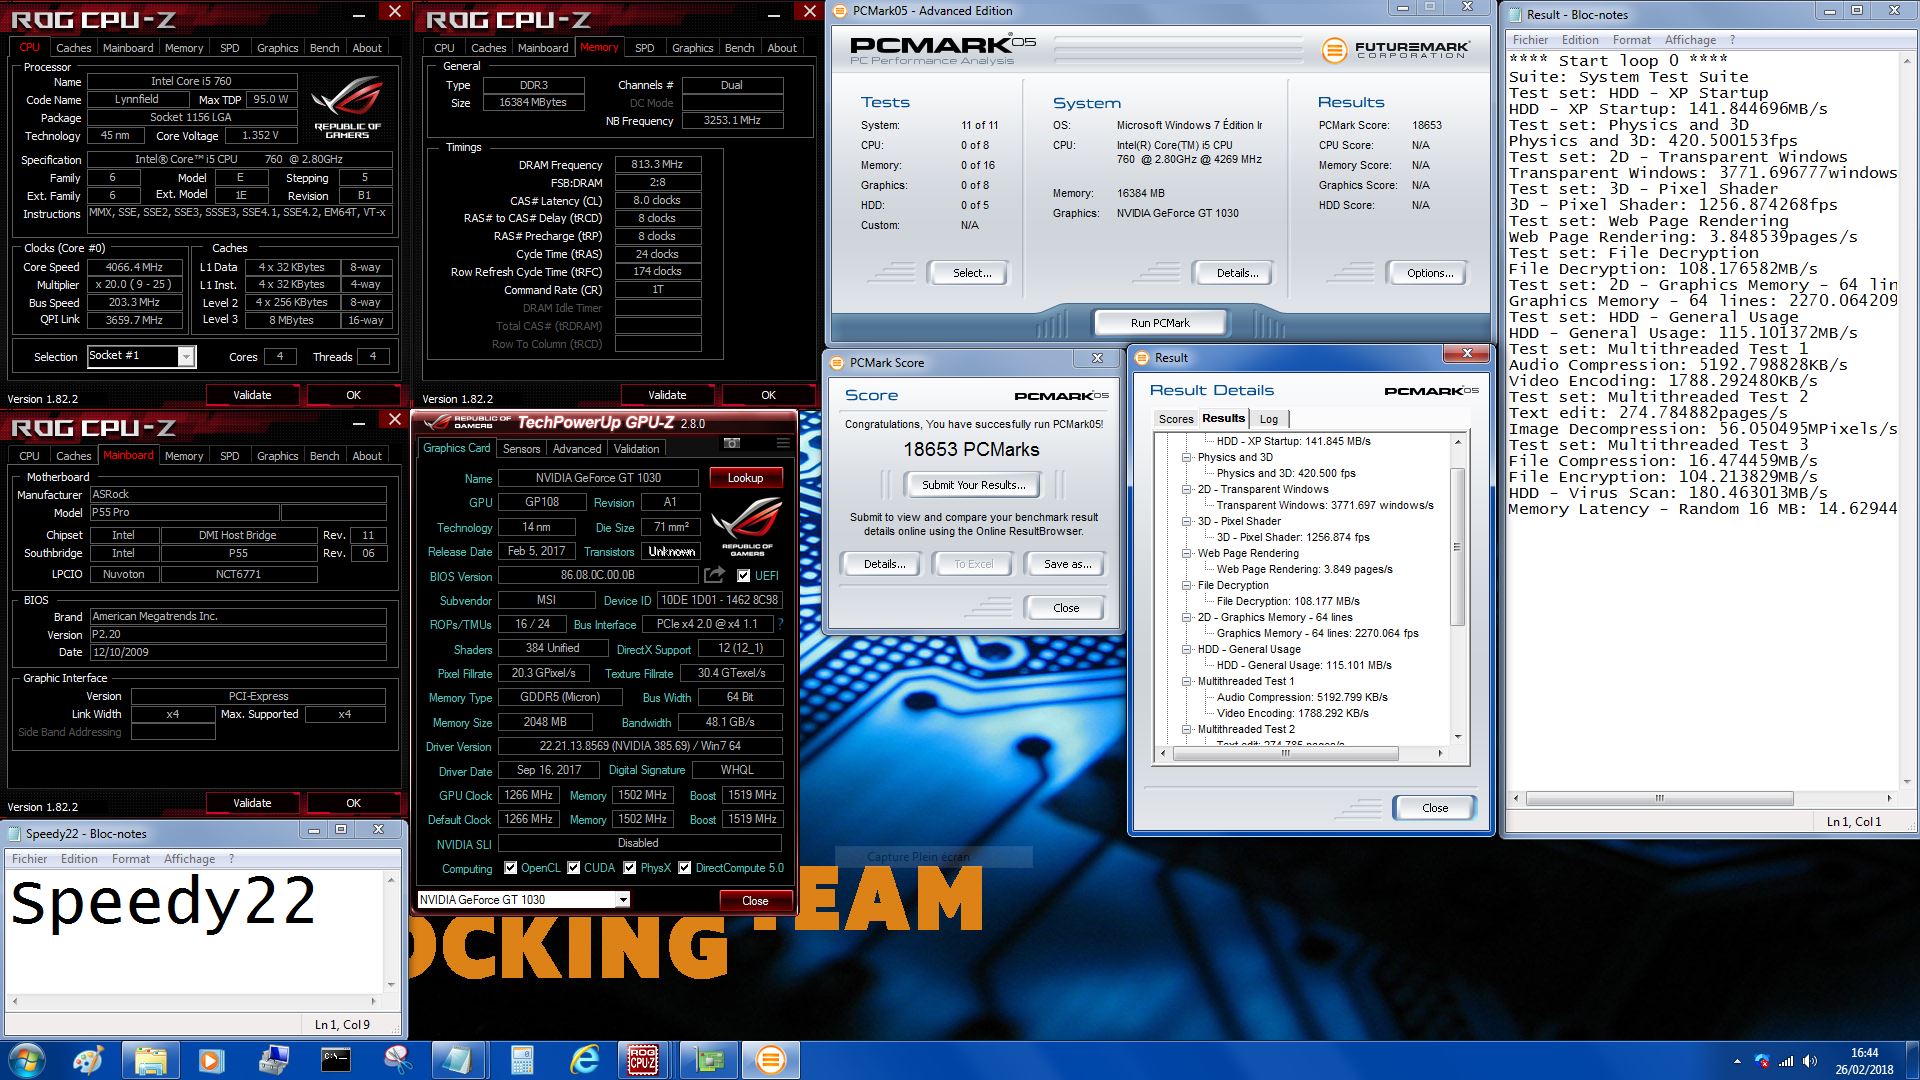The width and height of the screenshot is (1920, 1080).
Task: Take a screenshot with GPU-Z camera icon
Action: (x=732, y=443)
